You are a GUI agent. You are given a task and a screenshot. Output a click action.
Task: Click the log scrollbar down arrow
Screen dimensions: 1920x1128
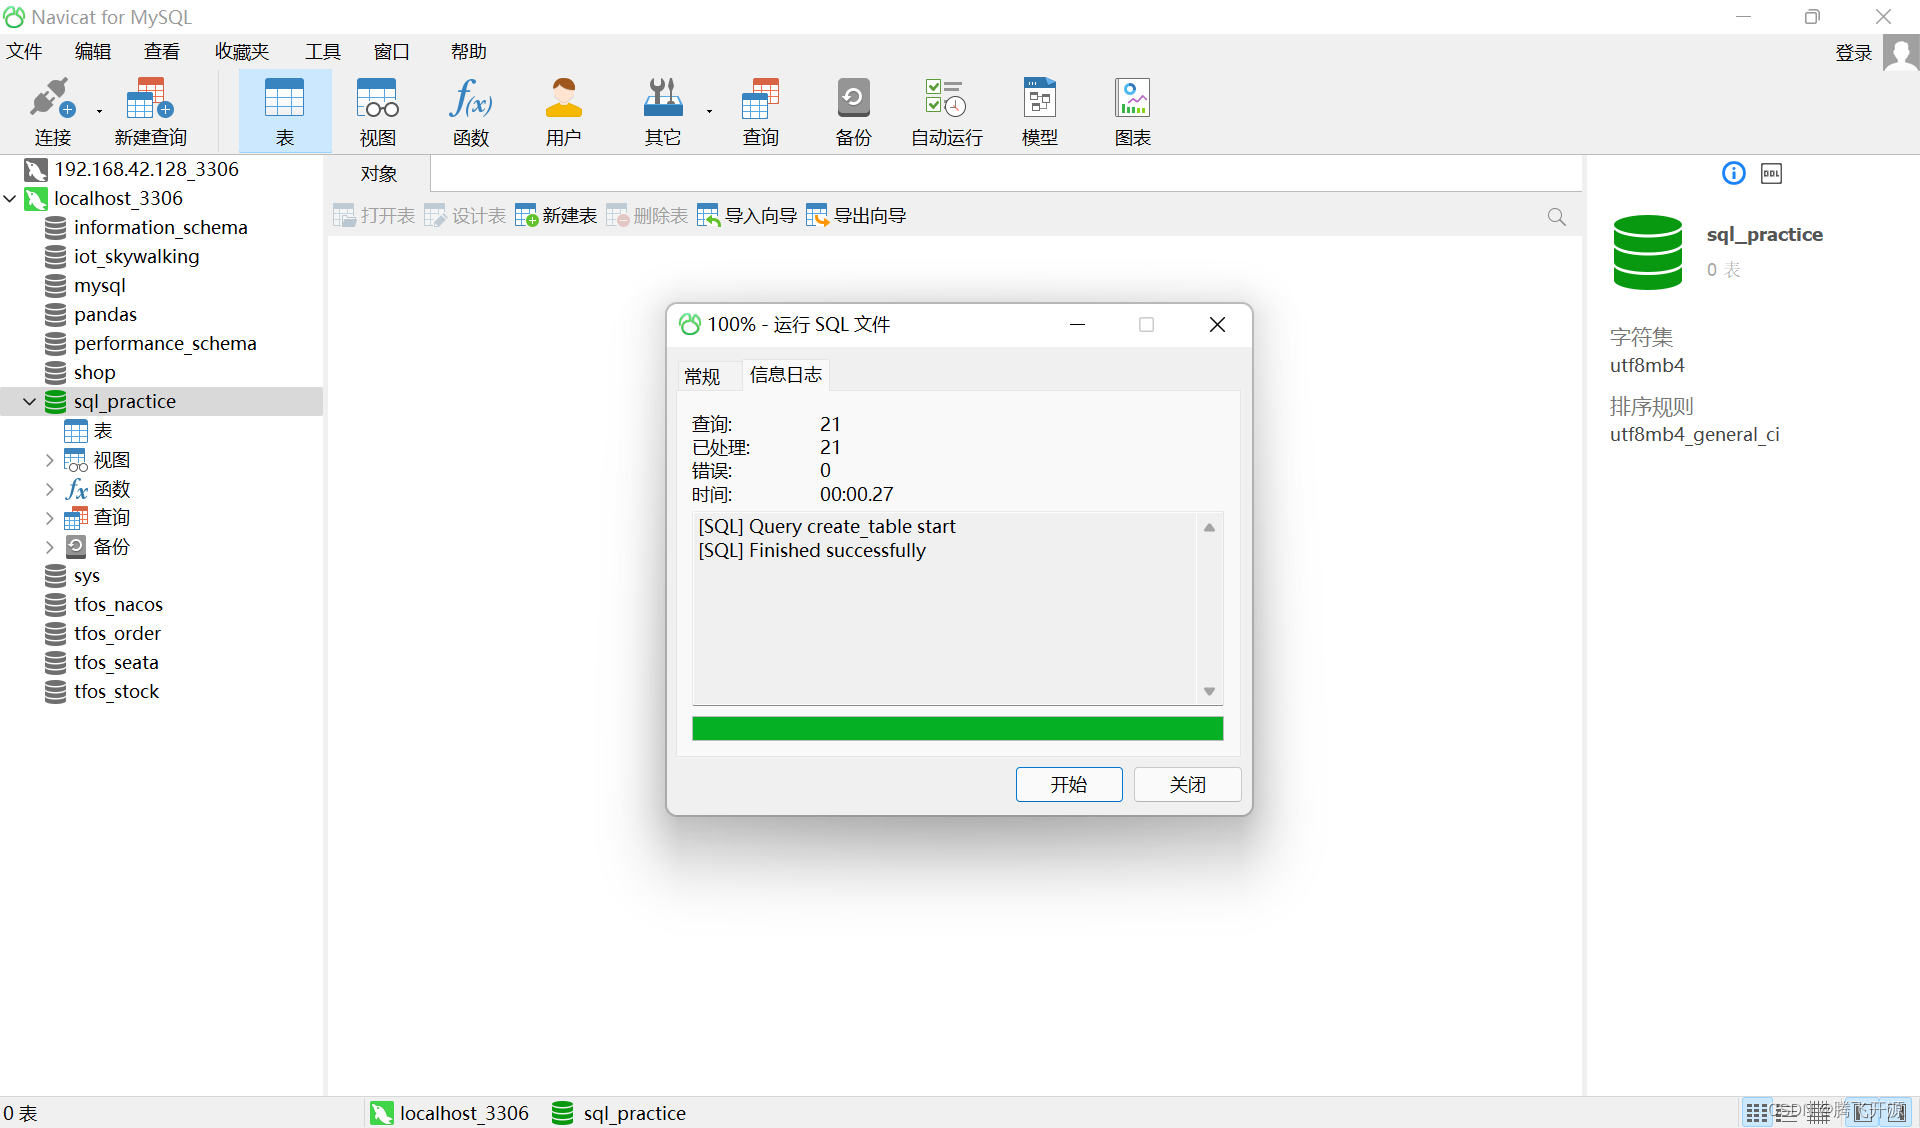[x=1209, y=692]
